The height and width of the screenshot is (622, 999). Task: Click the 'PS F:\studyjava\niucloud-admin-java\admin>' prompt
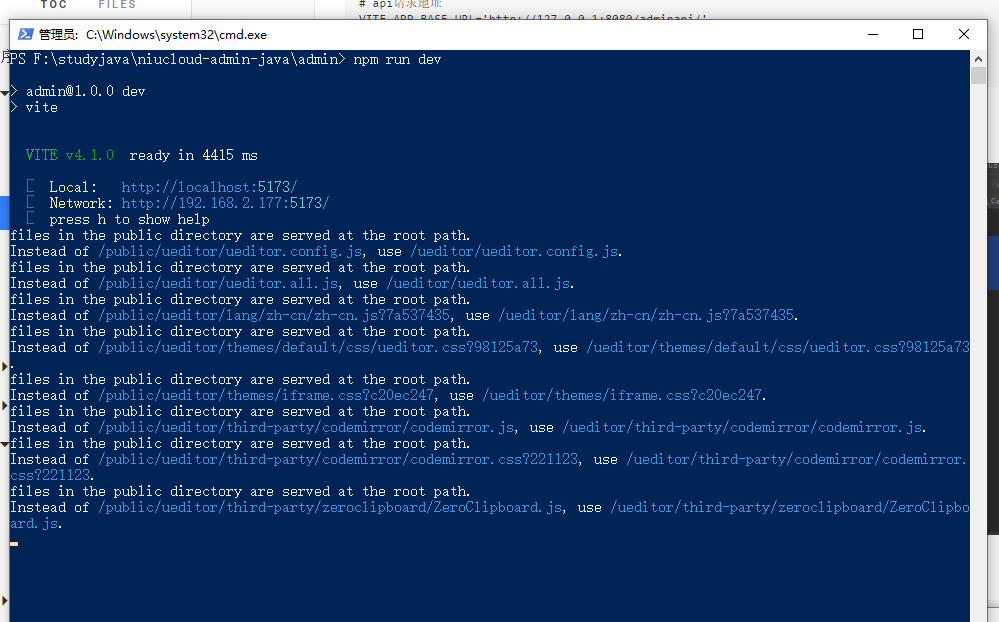tap(178, 59)
